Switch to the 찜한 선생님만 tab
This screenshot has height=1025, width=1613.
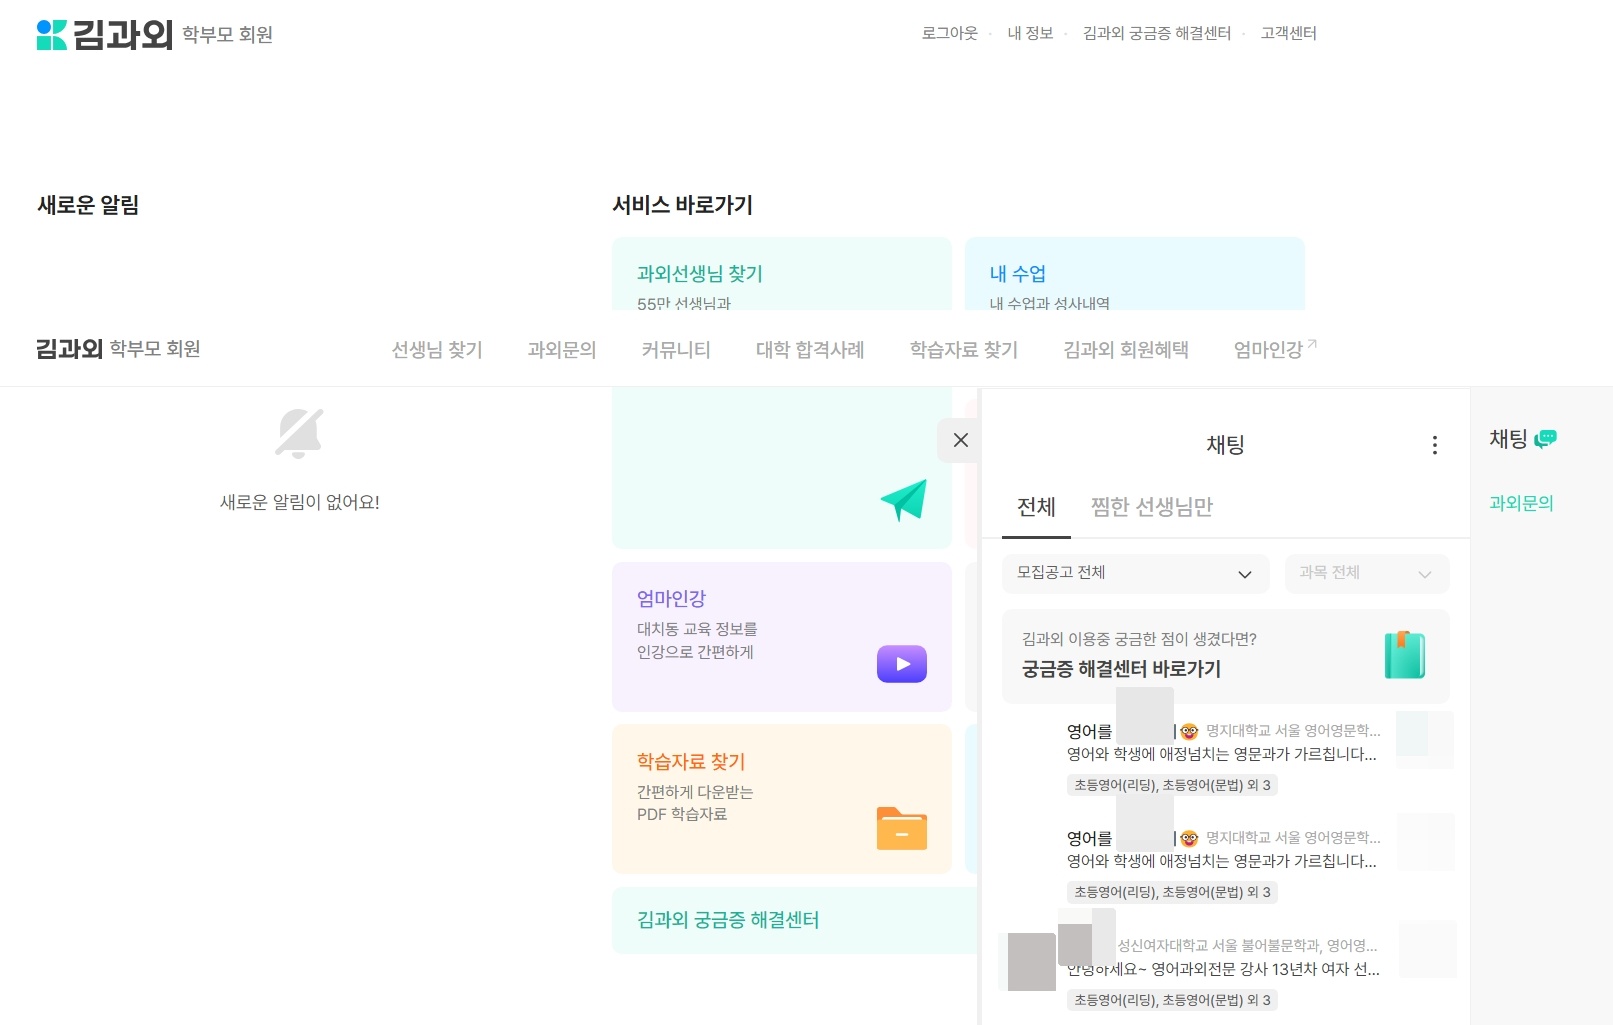1151,507
